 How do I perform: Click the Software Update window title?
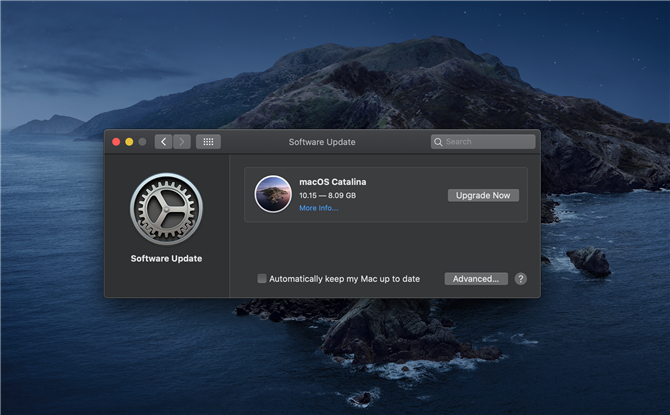pyautogui.click(x=322, y=142)
